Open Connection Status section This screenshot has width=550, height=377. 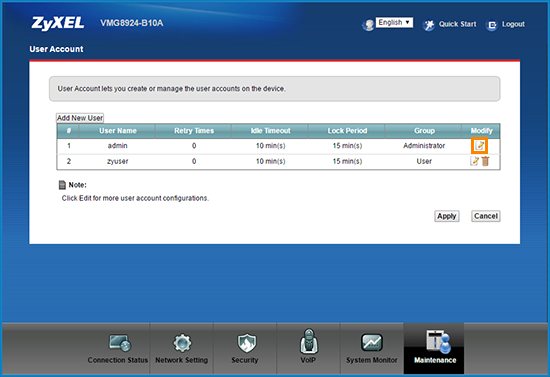pyautogui.click(x=118, y=349)
